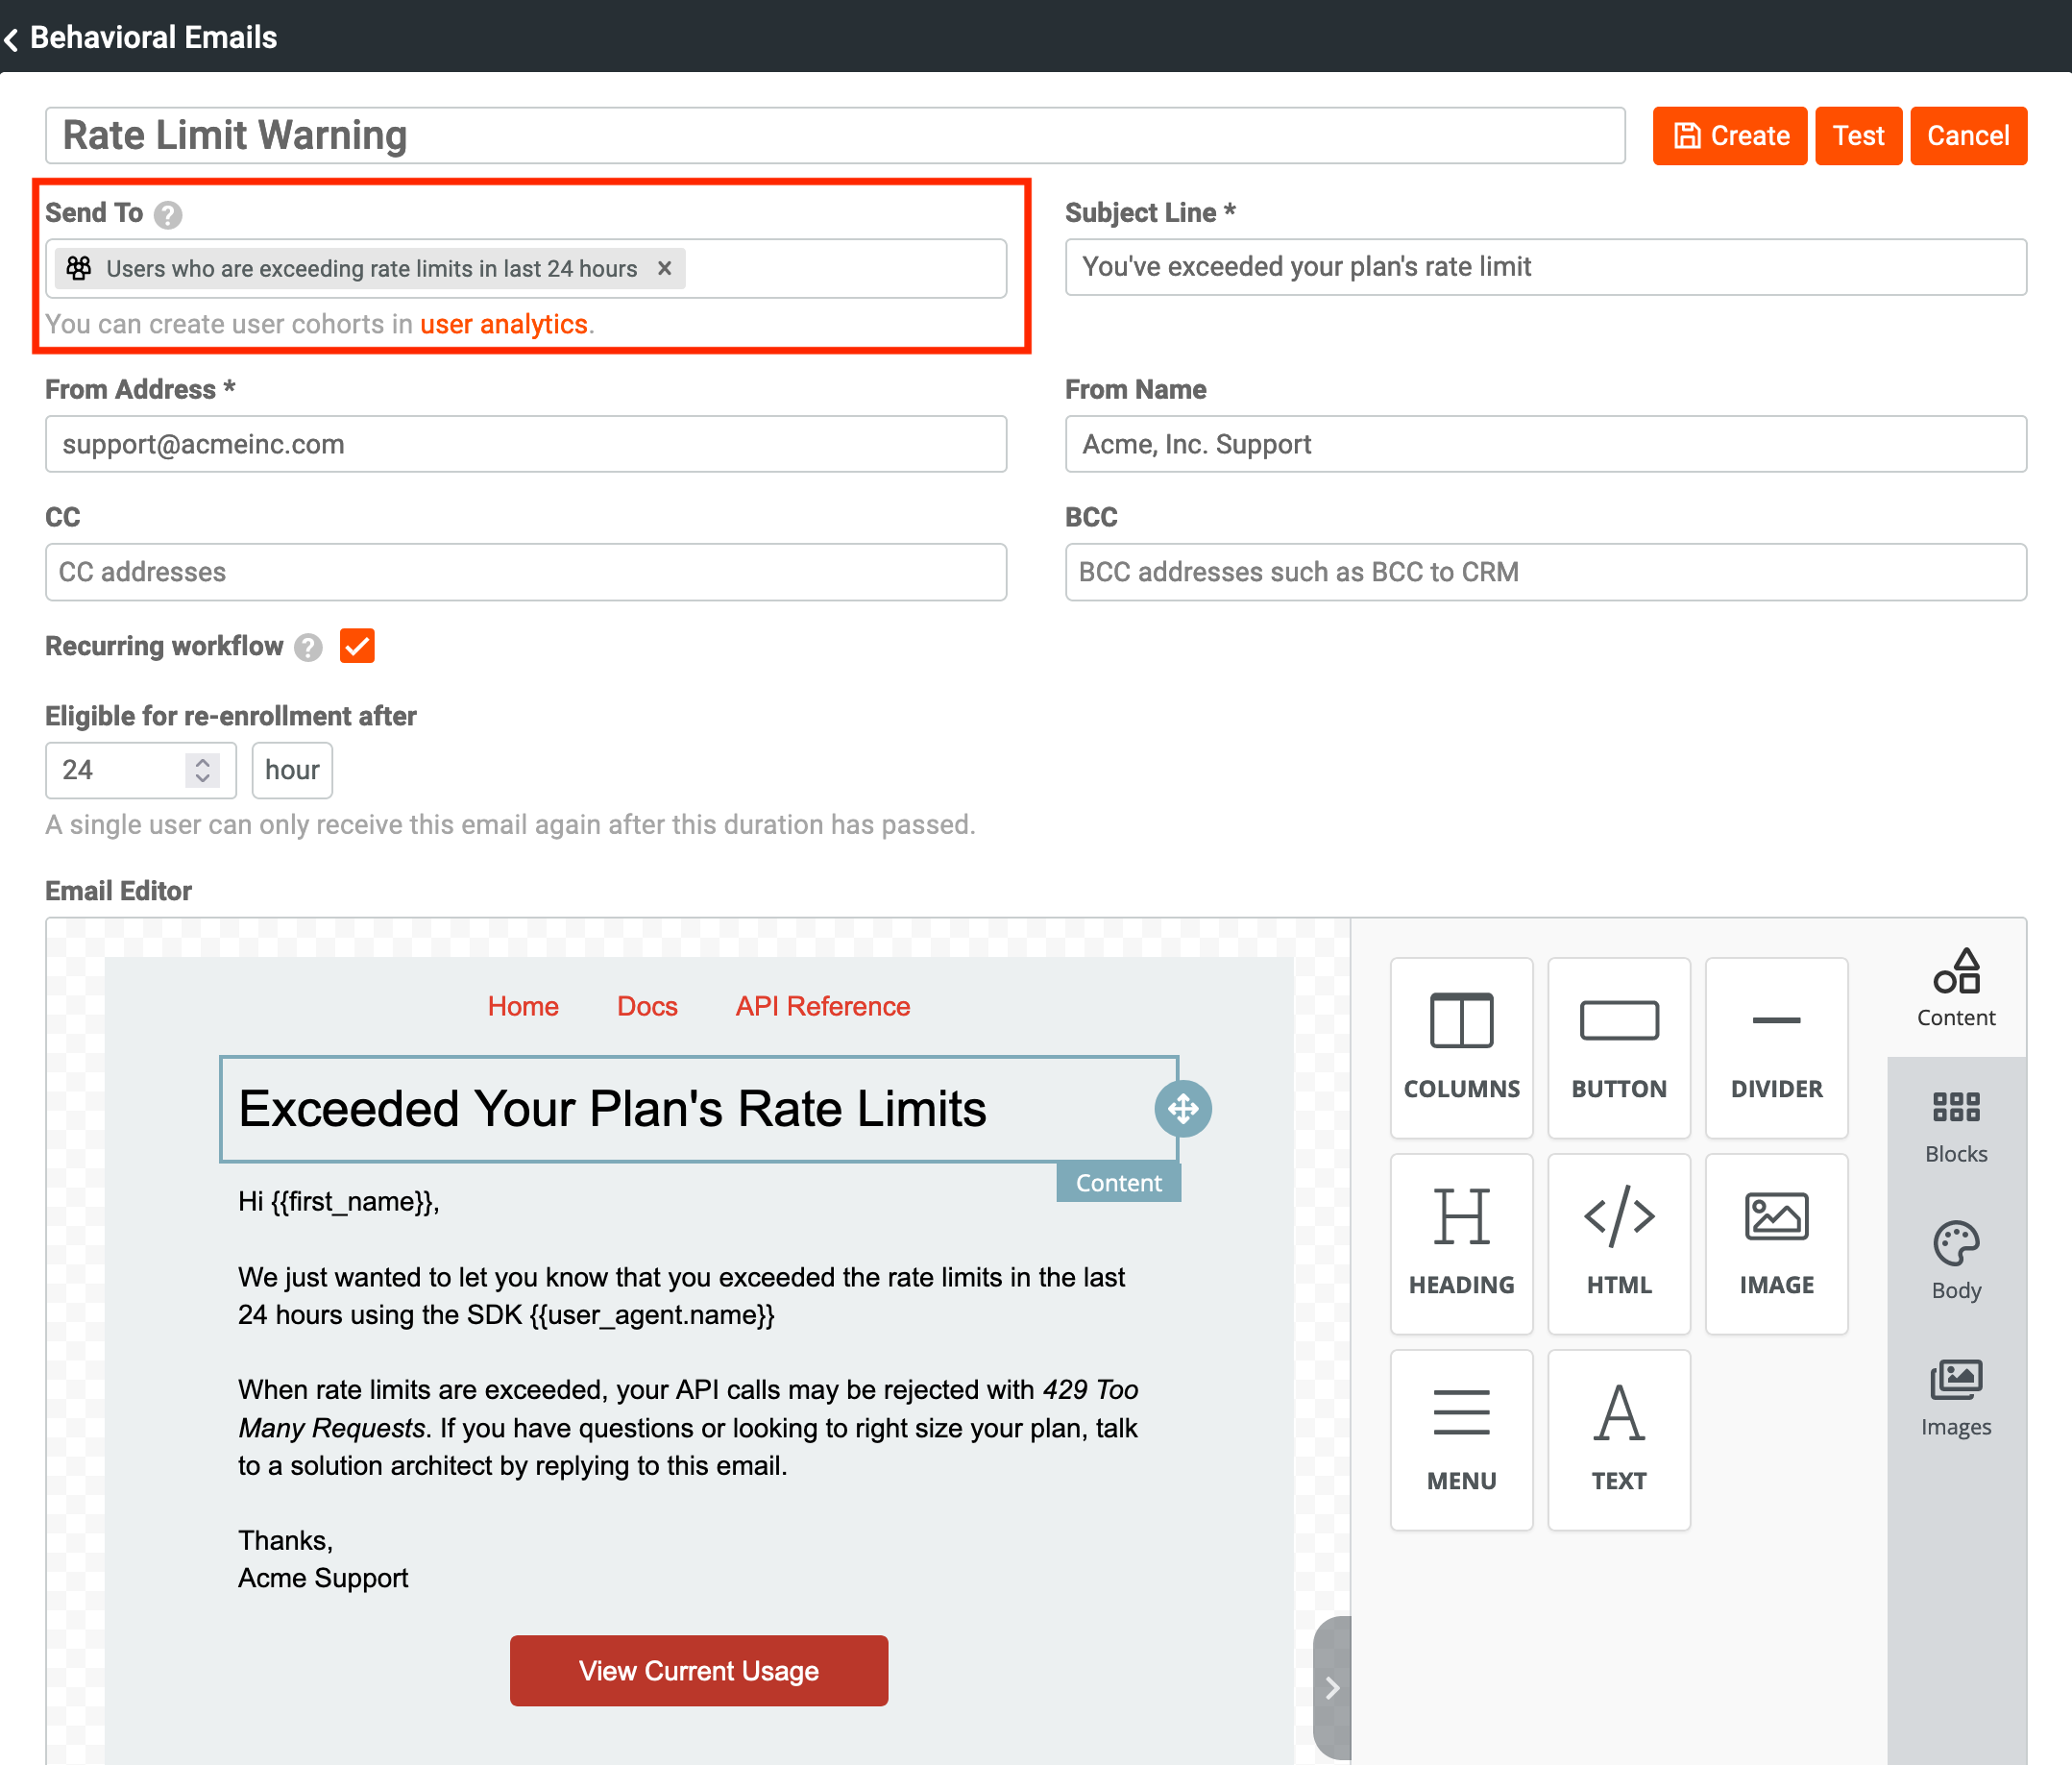
Task: Switch to the Content tab
Action: coord(1956,988)
